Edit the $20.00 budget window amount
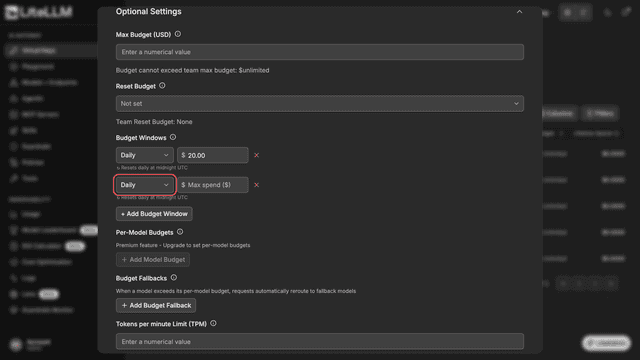Viewport: 640px width, 360px height. (213, 155)
